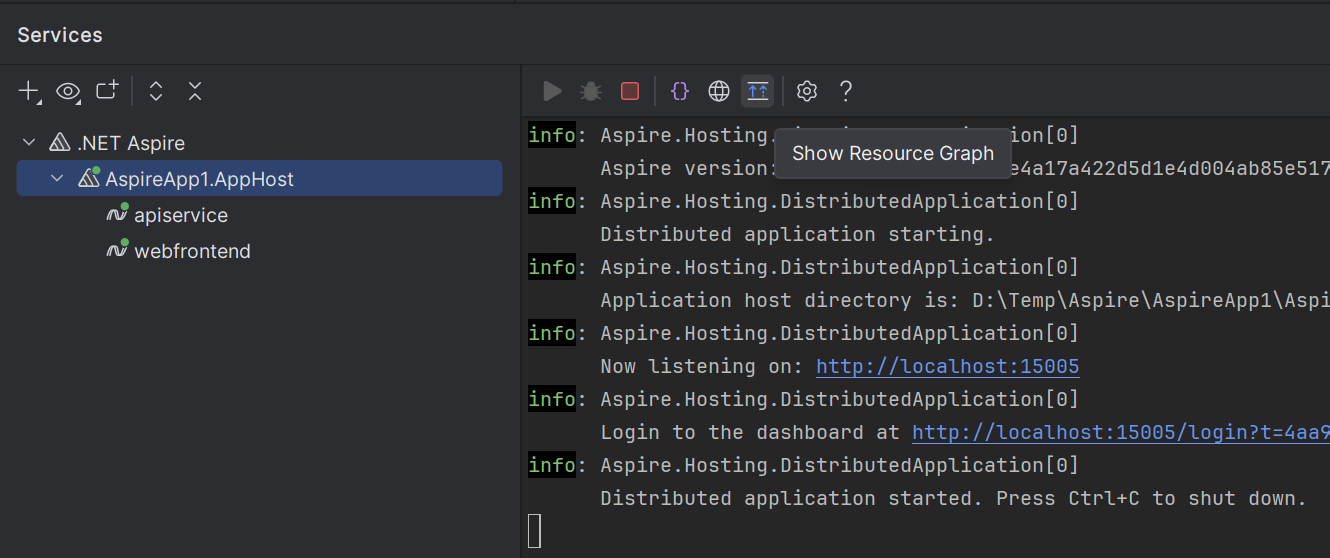The width and height of the screenshot is (1330, 558).
Task: Click the help question mark icon
Action: [x=846, y=92]
